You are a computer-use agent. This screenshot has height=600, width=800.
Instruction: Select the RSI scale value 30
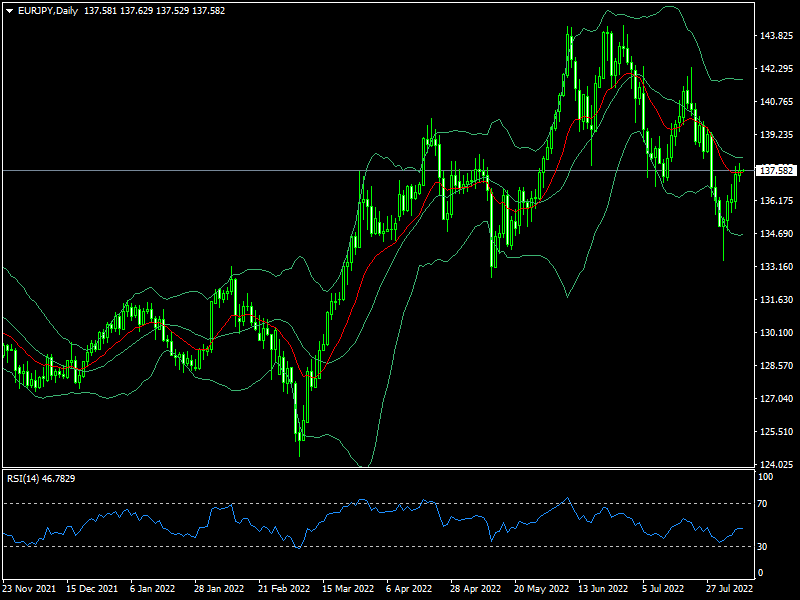762,546
